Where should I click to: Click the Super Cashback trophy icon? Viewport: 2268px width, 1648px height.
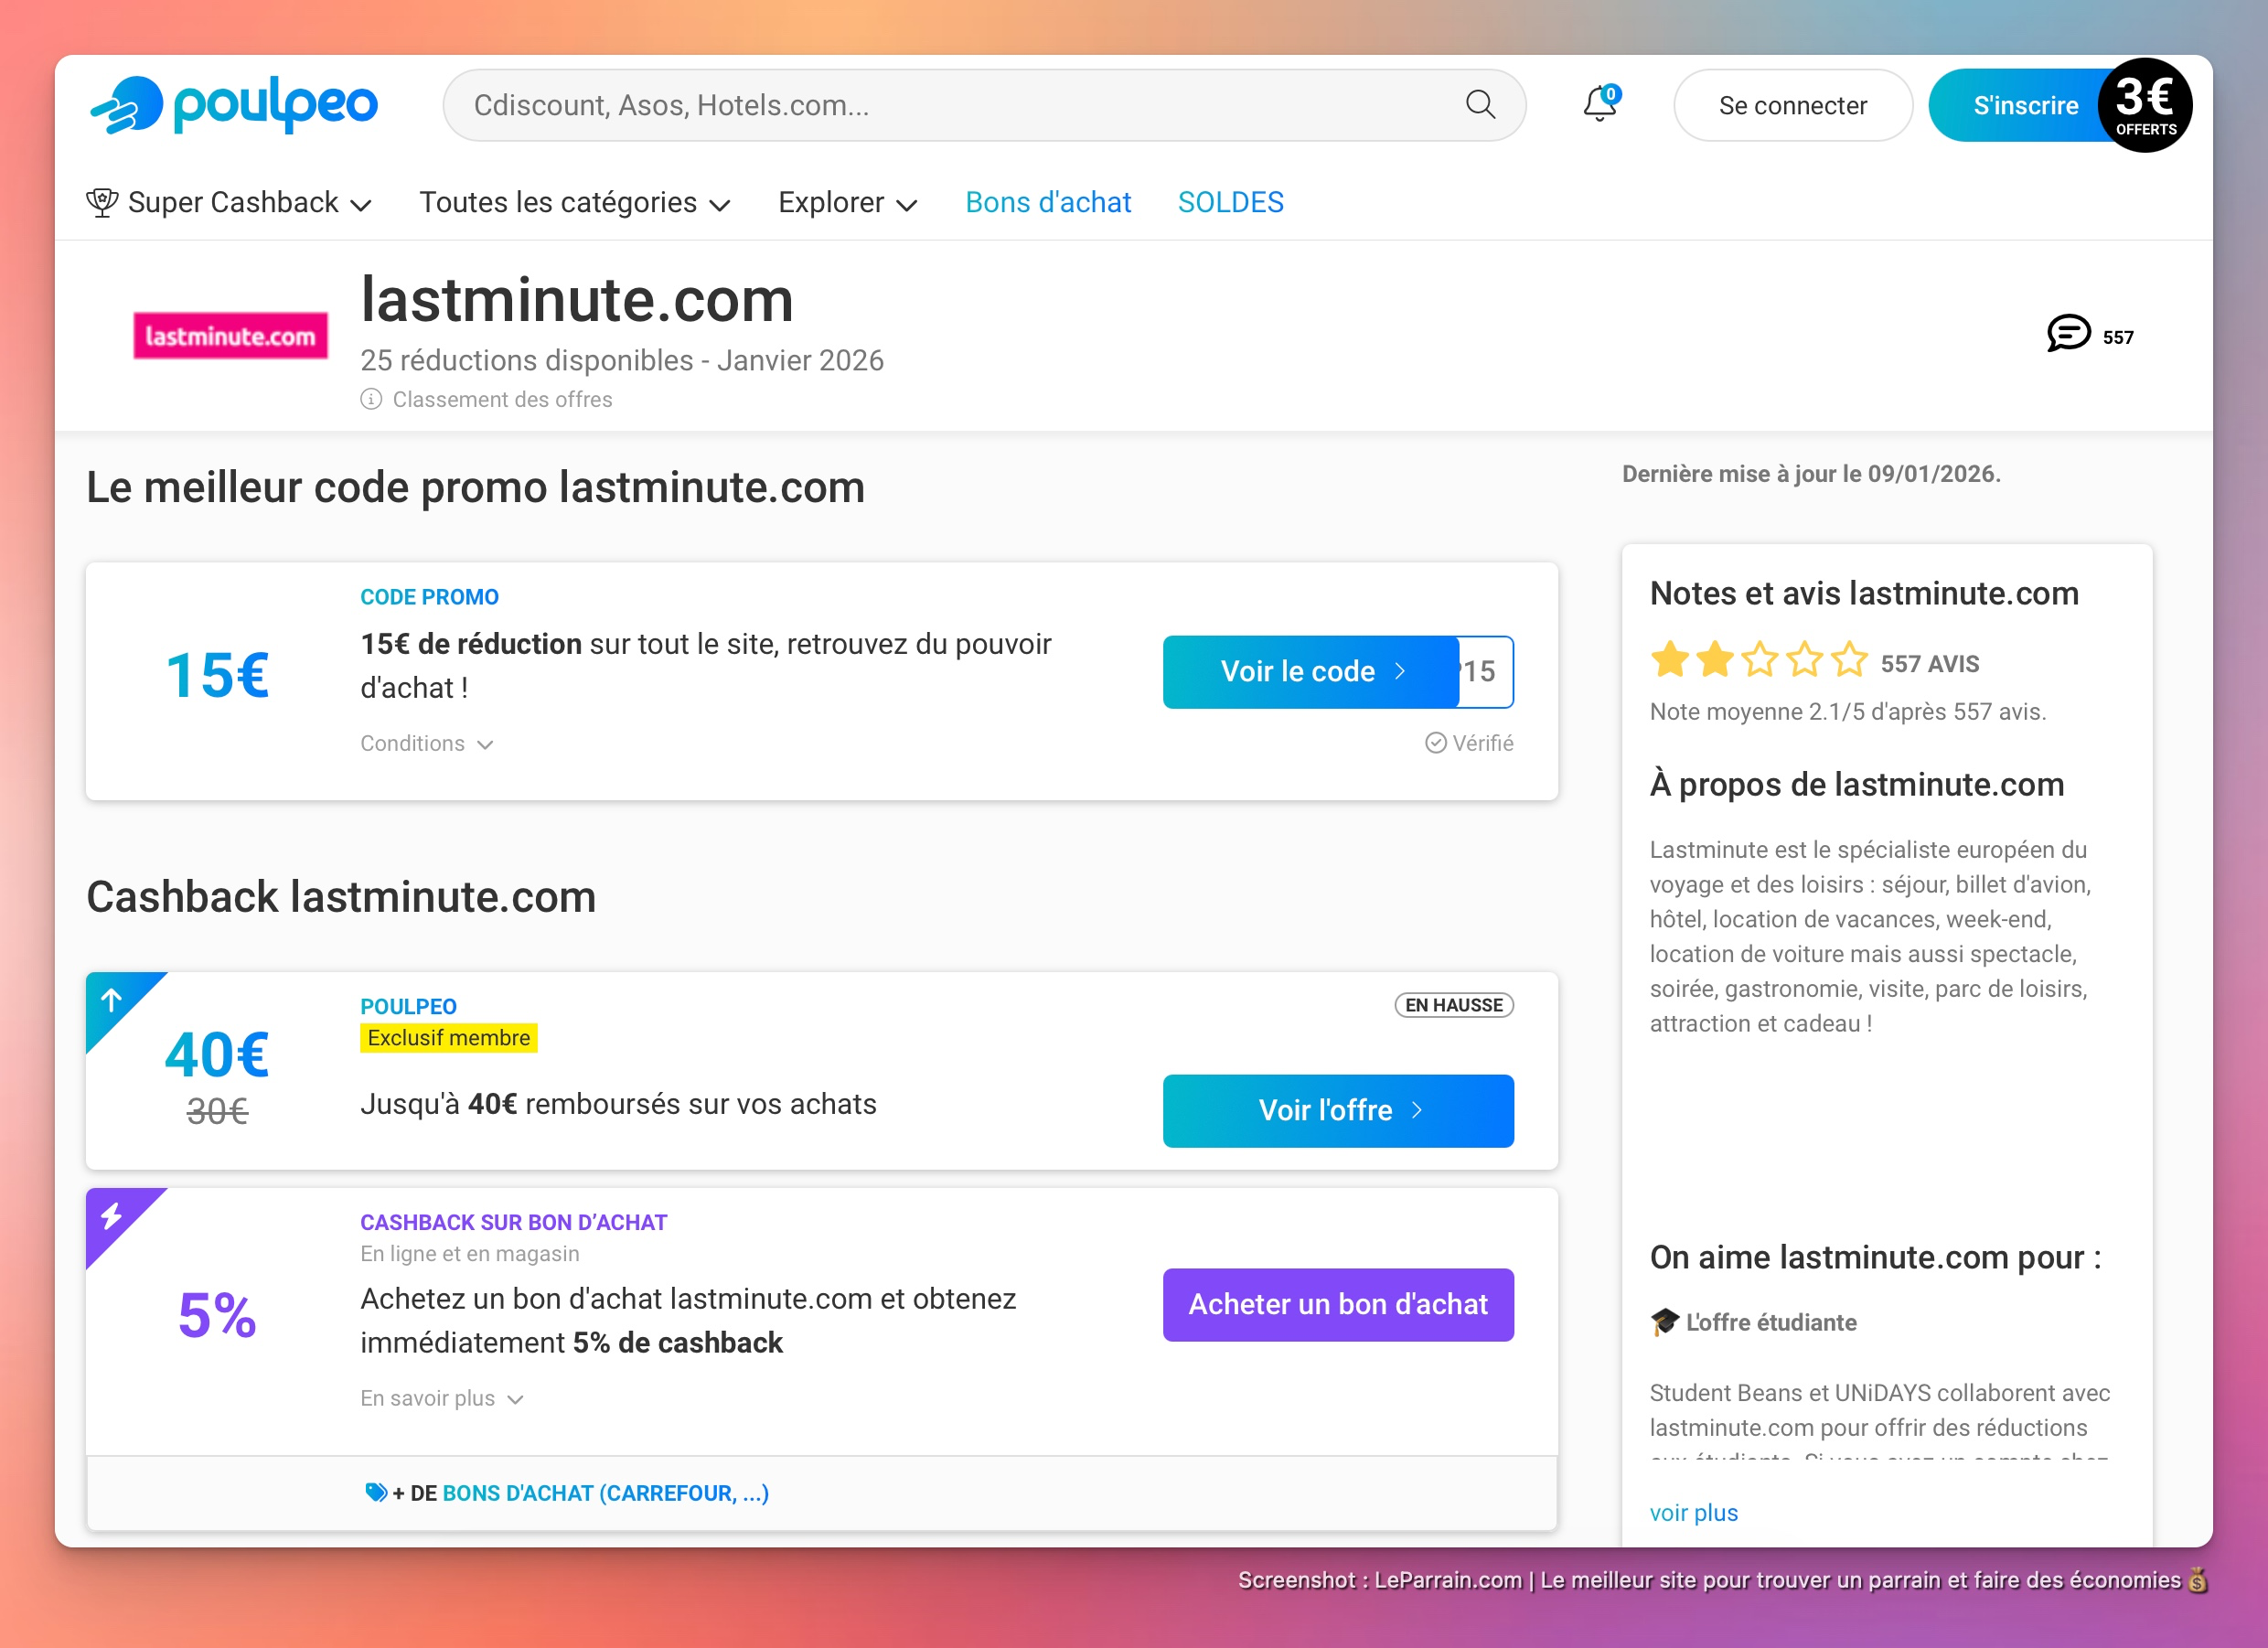click(102, 202)
